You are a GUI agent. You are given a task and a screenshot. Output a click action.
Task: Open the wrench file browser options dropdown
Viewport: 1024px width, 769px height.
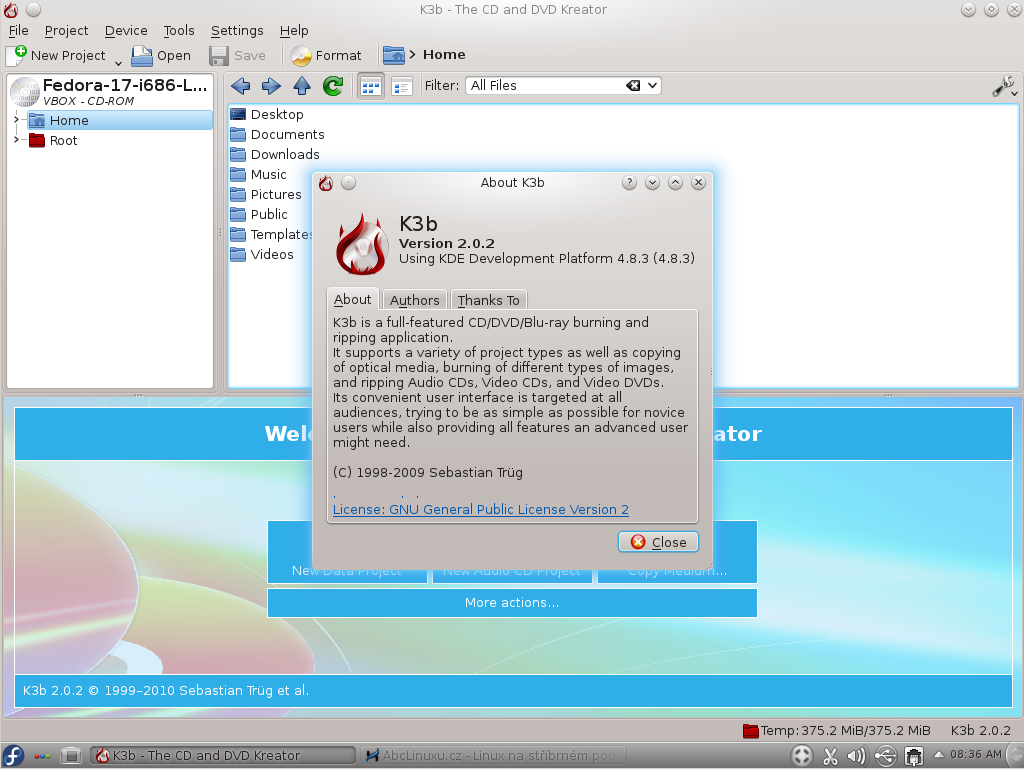pos(1005,86)
